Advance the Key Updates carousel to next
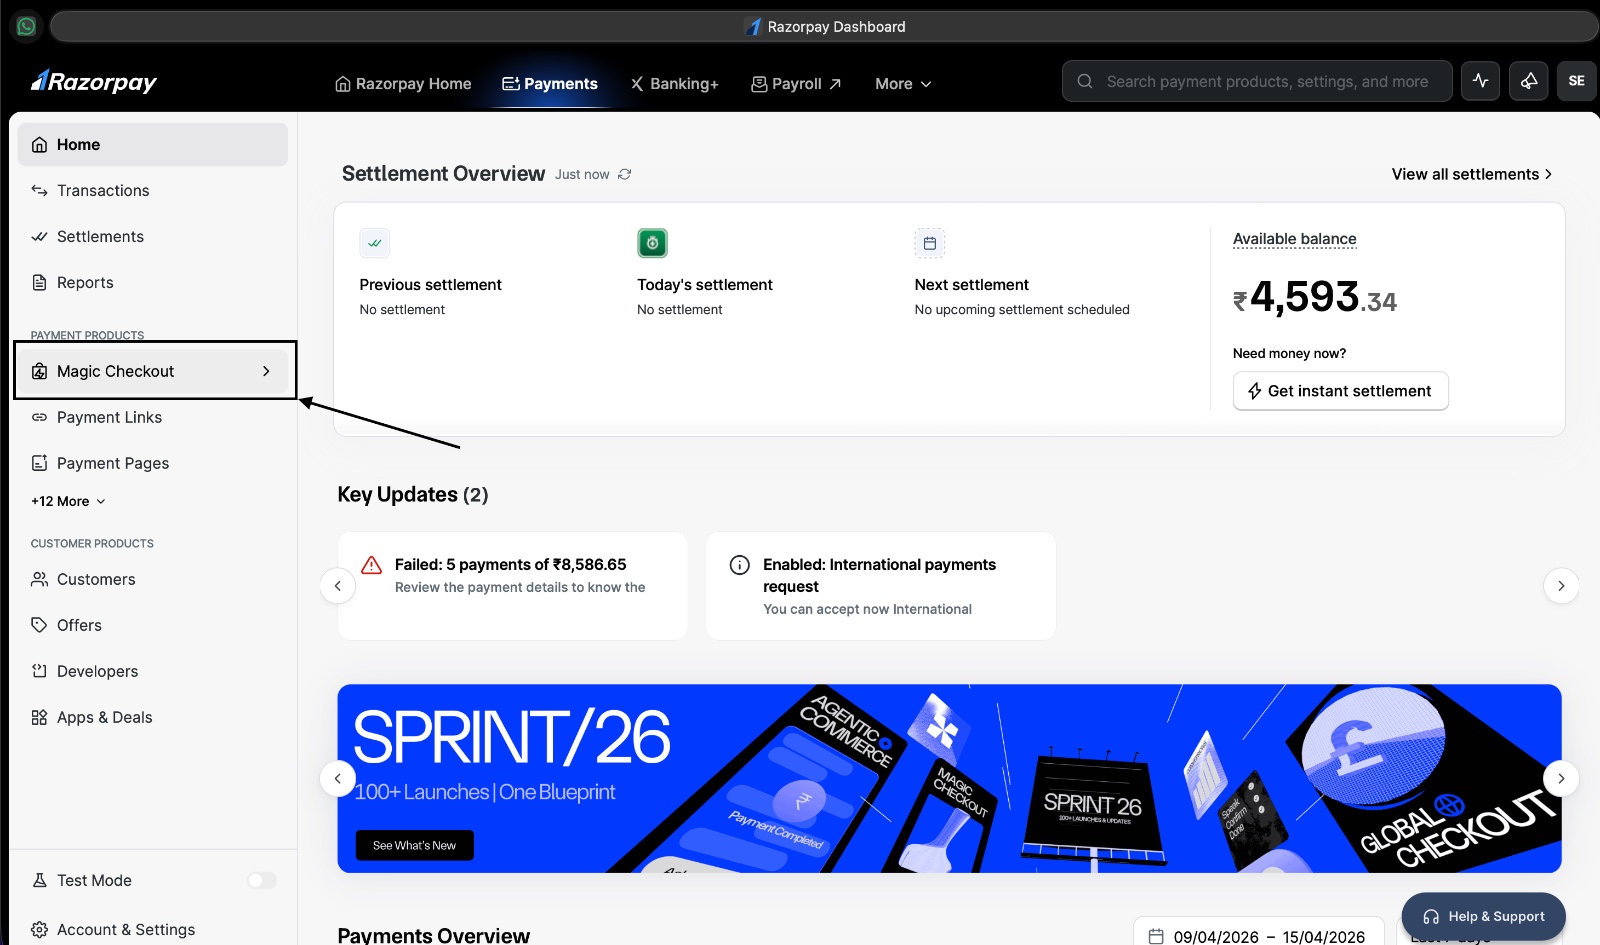1600x945 pixels. (1561, 586)
